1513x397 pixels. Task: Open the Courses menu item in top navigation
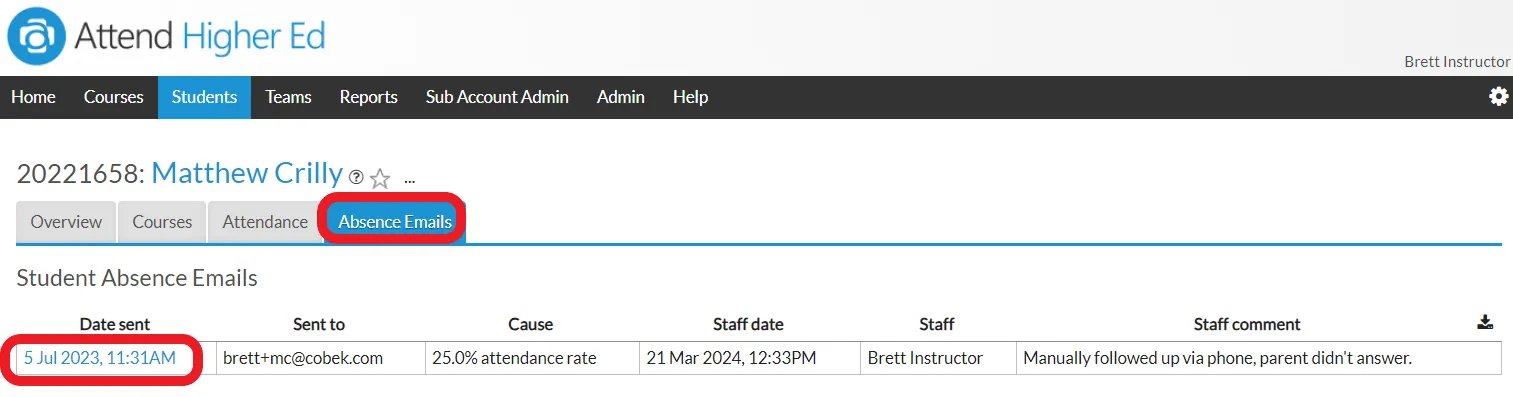pyautogui.click(x=113, y=97)
